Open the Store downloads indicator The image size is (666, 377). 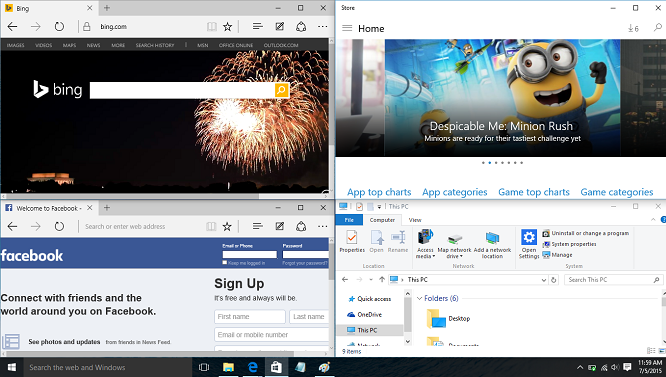[633, 28]
